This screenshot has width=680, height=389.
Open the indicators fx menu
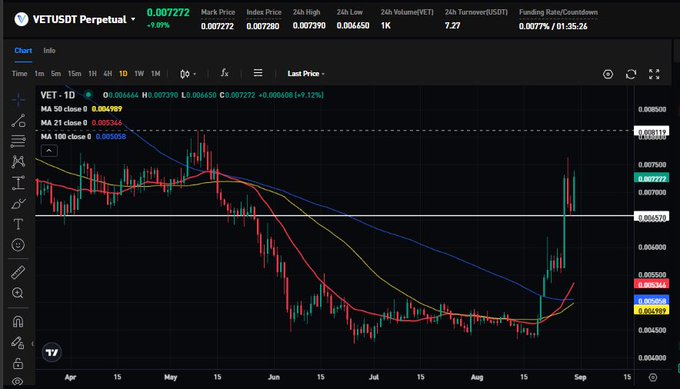pos(224,73)
